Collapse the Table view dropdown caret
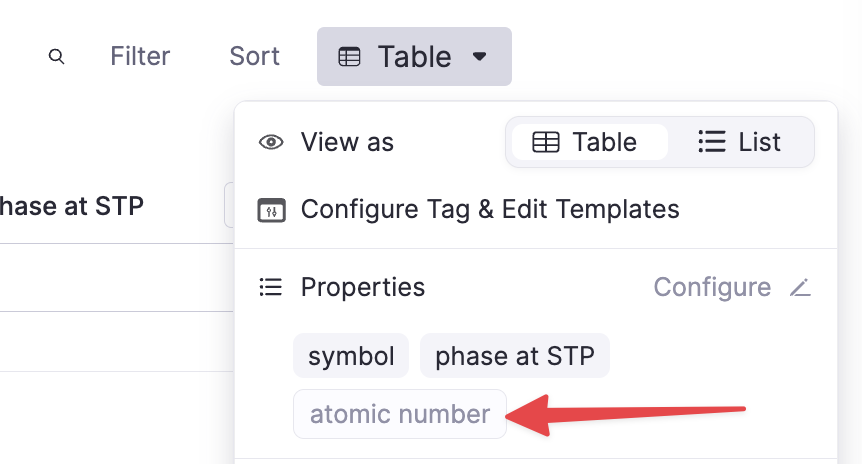This screenshot has height=464, width=862. coord(480,57)
